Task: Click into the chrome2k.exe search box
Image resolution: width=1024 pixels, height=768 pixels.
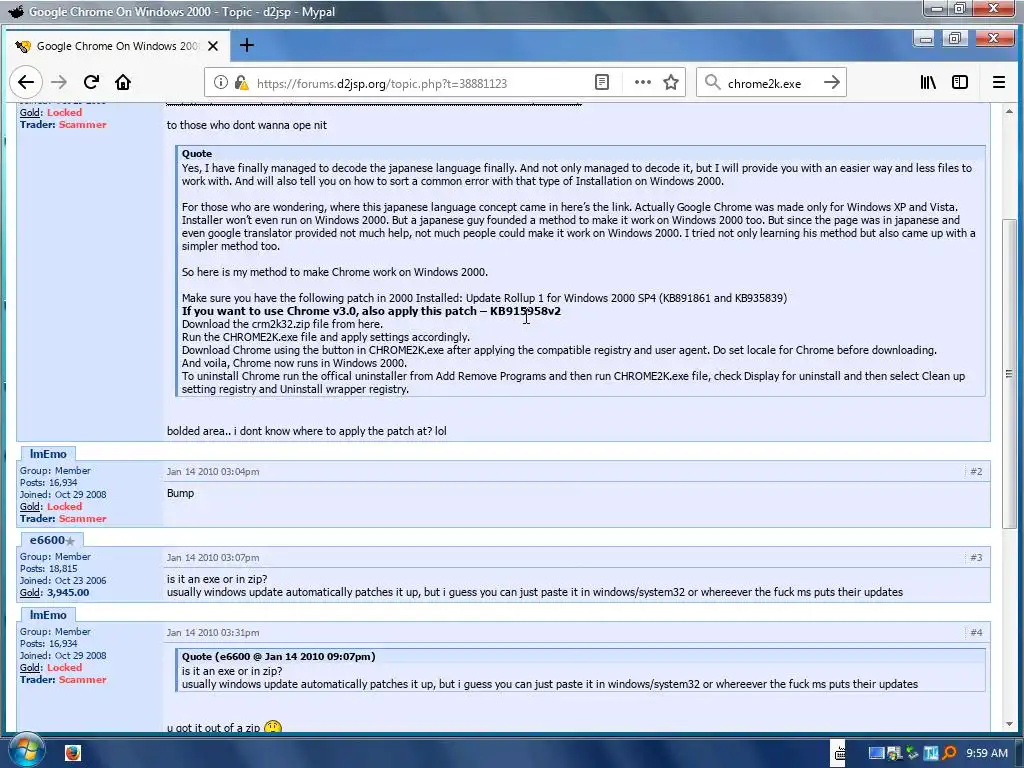Action: [x=771, y=83]
